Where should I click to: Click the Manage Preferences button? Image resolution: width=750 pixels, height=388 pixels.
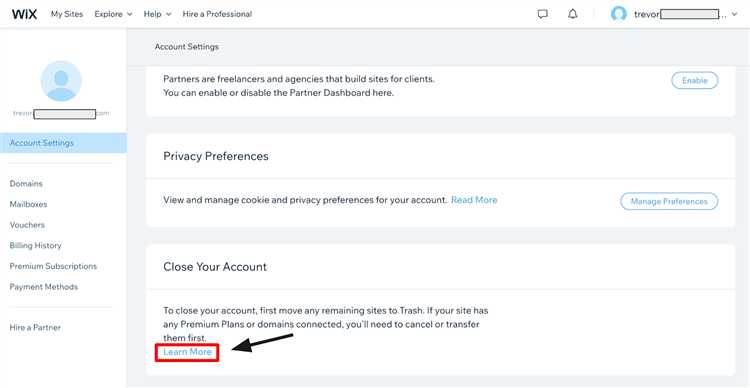coord(669,201)
